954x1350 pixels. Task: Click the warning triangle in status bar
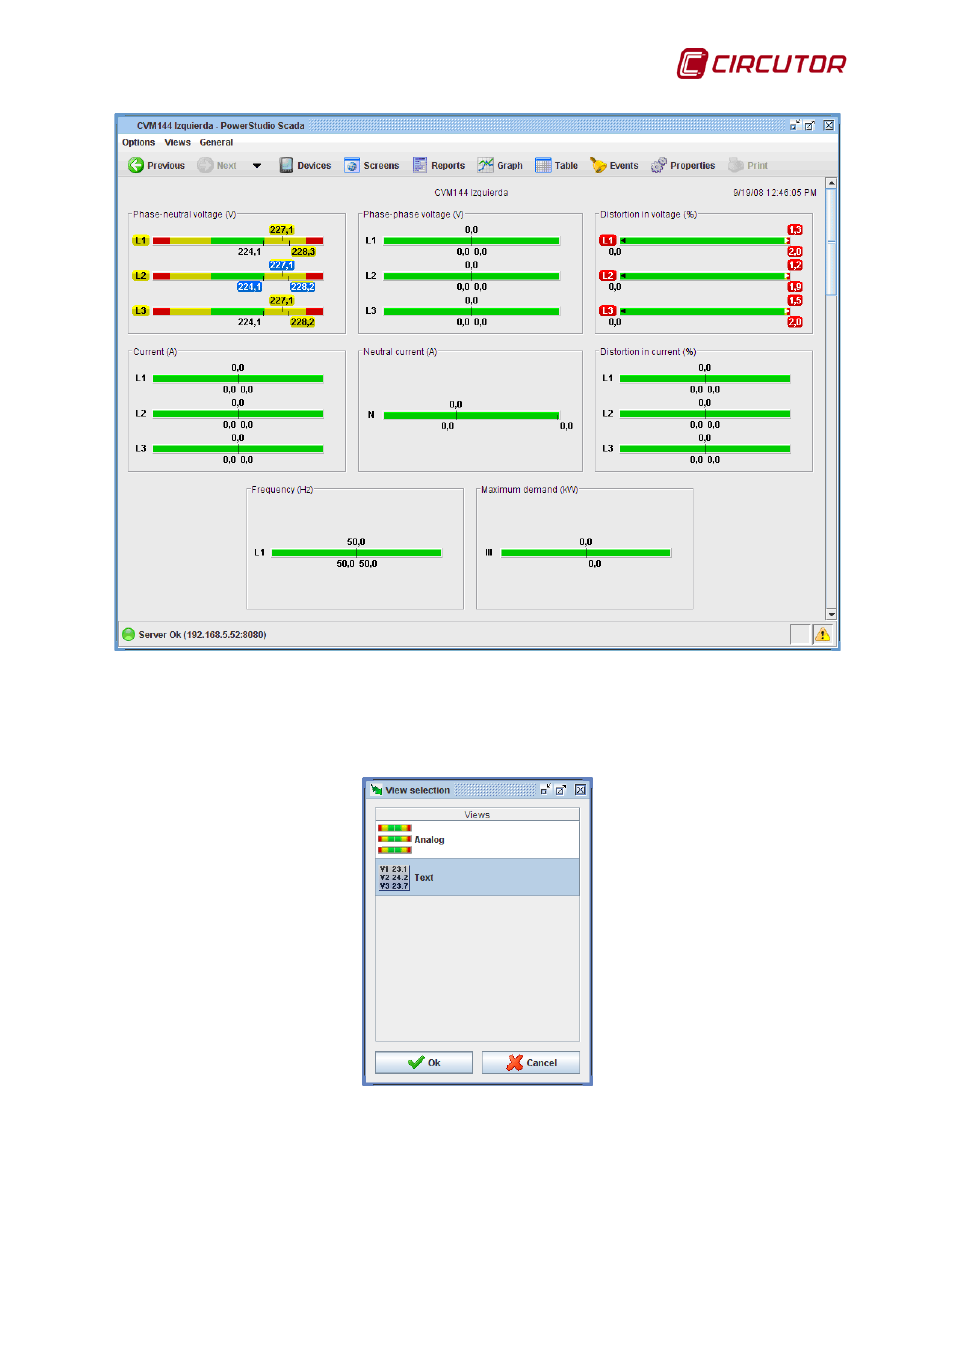pos(822,634)
